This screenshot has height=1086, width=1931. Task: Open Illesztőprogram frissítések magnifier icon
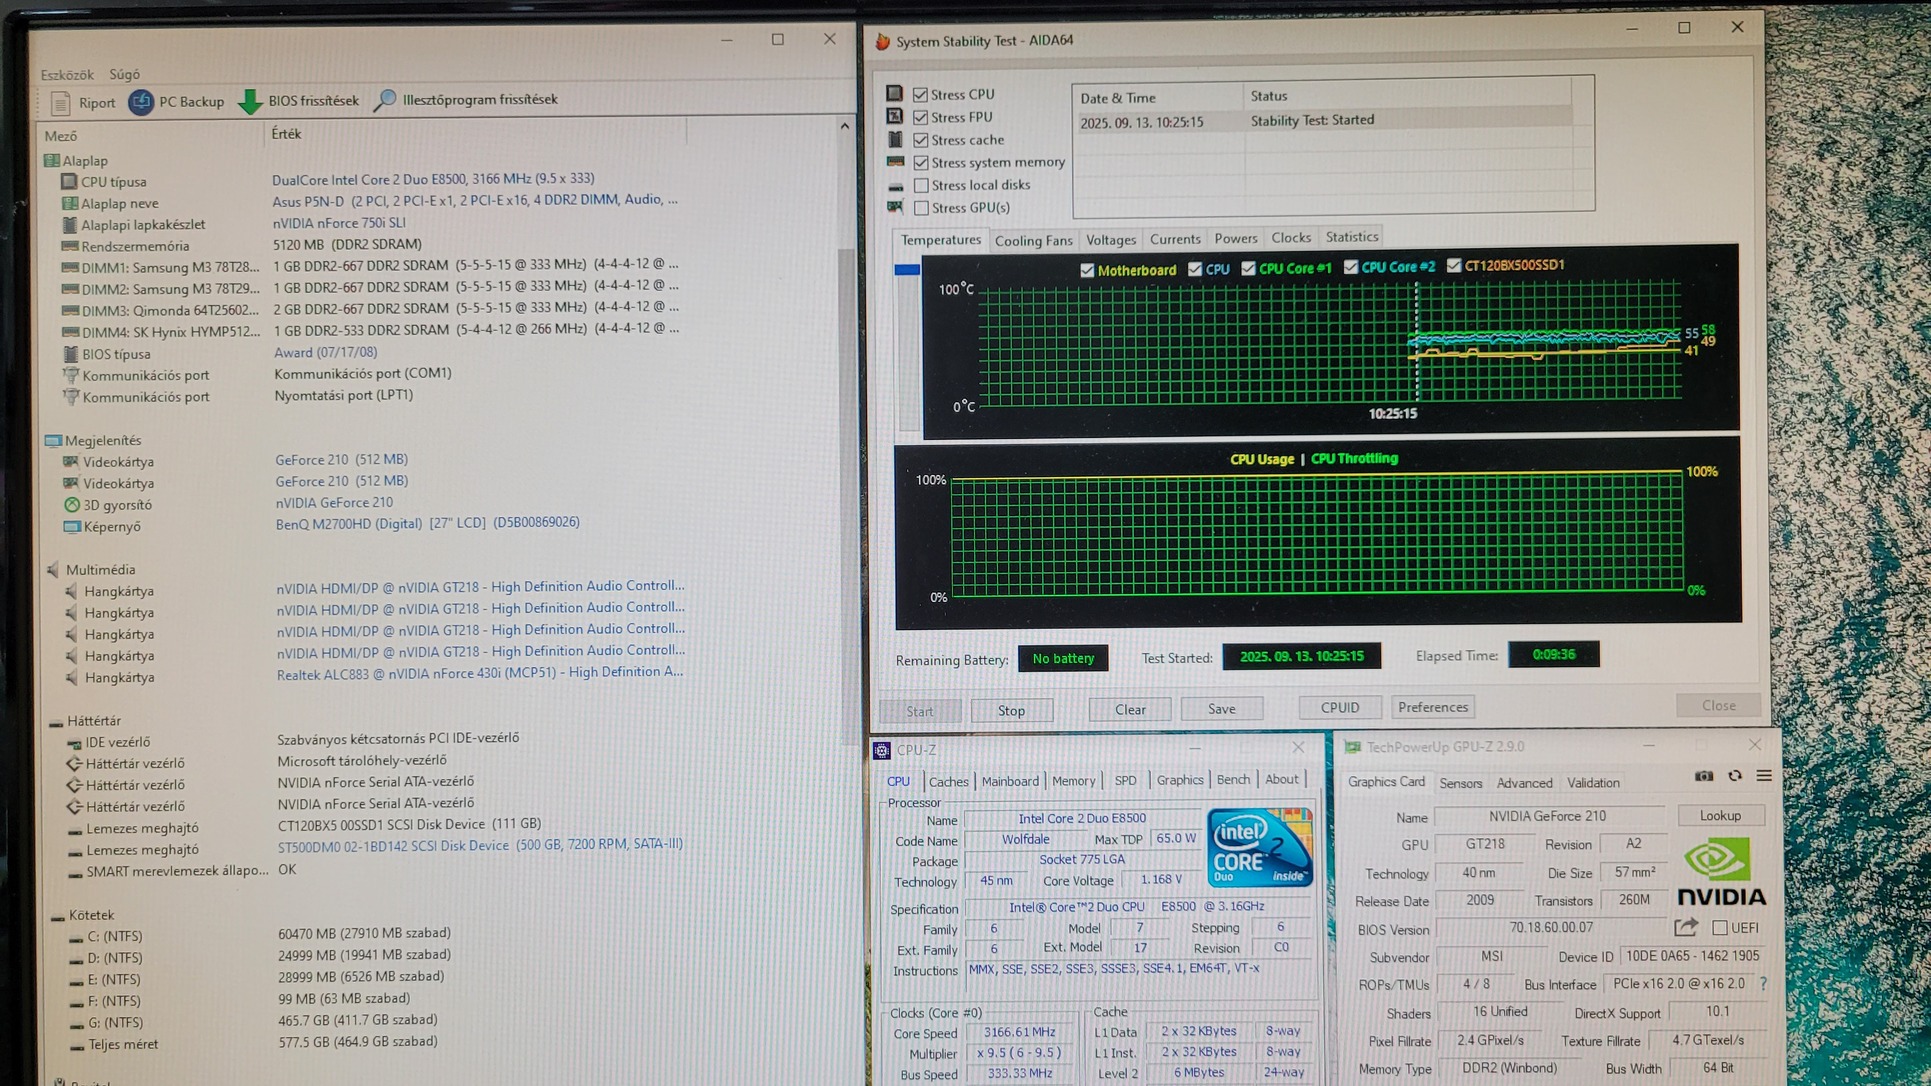[385, 100]
